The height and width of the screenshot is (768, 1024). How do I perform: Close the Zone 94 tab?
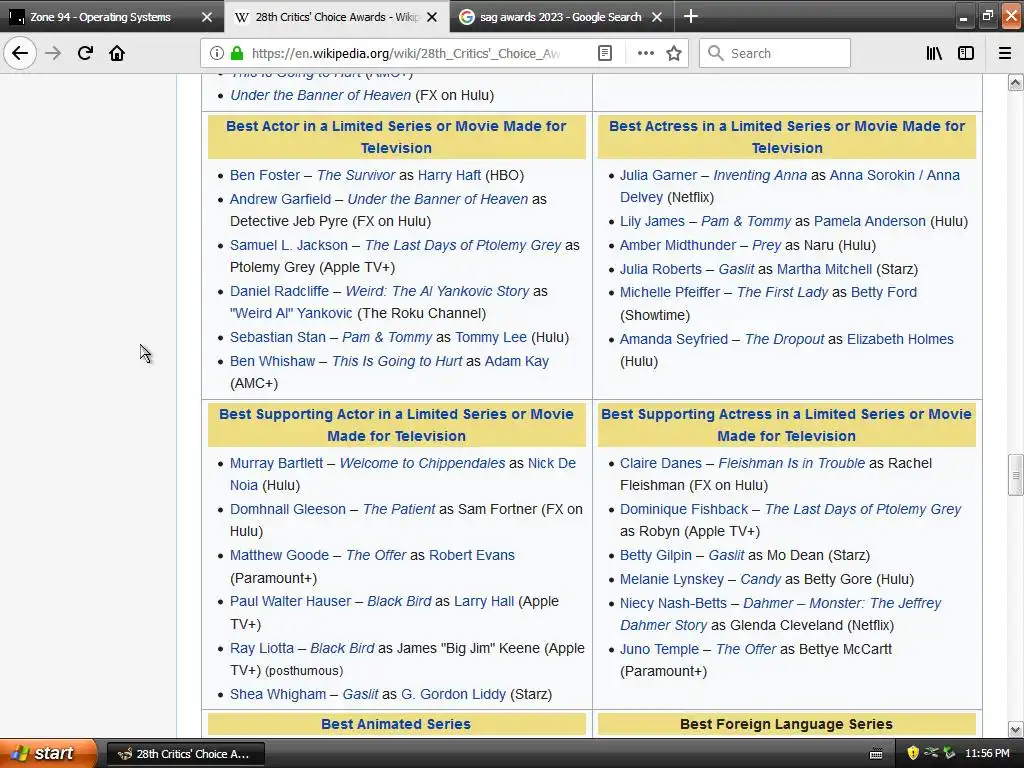[x=207, y=17]
